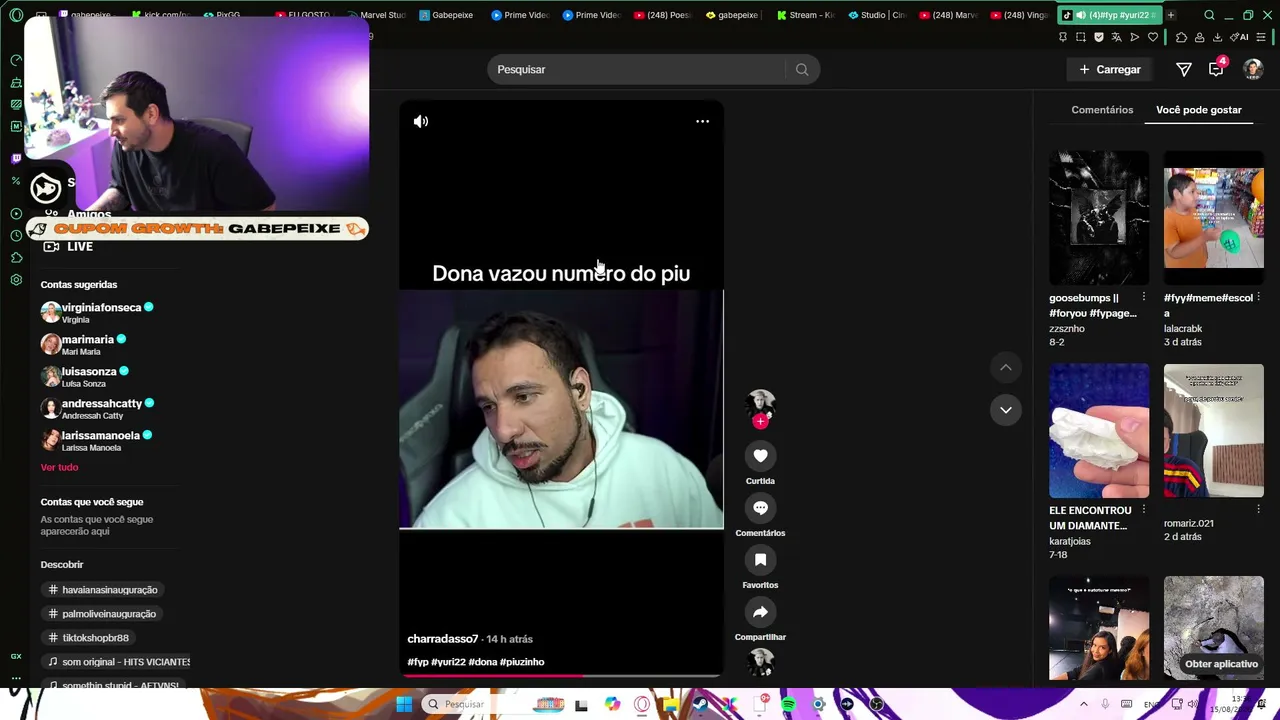Open the spinning sound disc of the video
Screen dimensions: 1280x720
(x=761, y=662)
